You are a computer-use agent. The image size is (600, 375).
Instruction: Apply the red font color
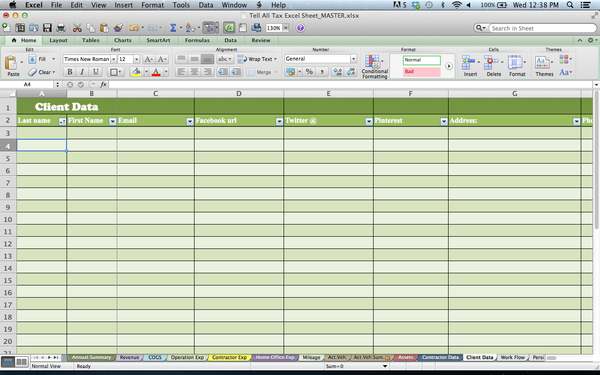tap(156, 72)
